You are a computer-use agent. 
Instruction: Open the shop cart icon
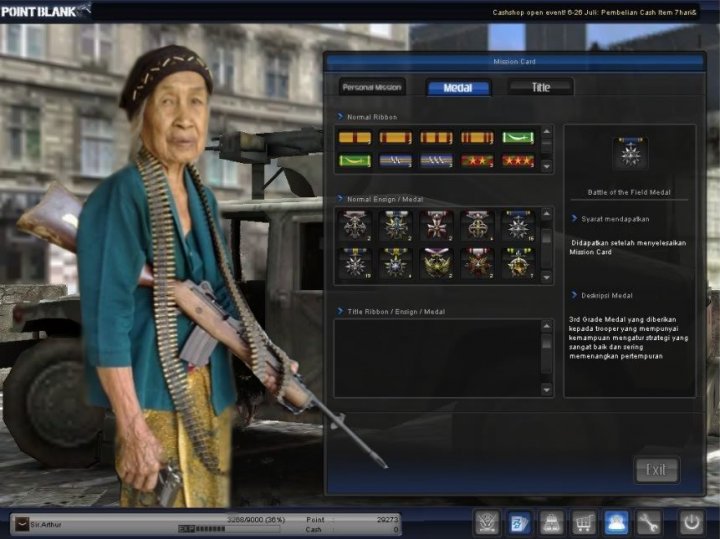tap(583, 522)
